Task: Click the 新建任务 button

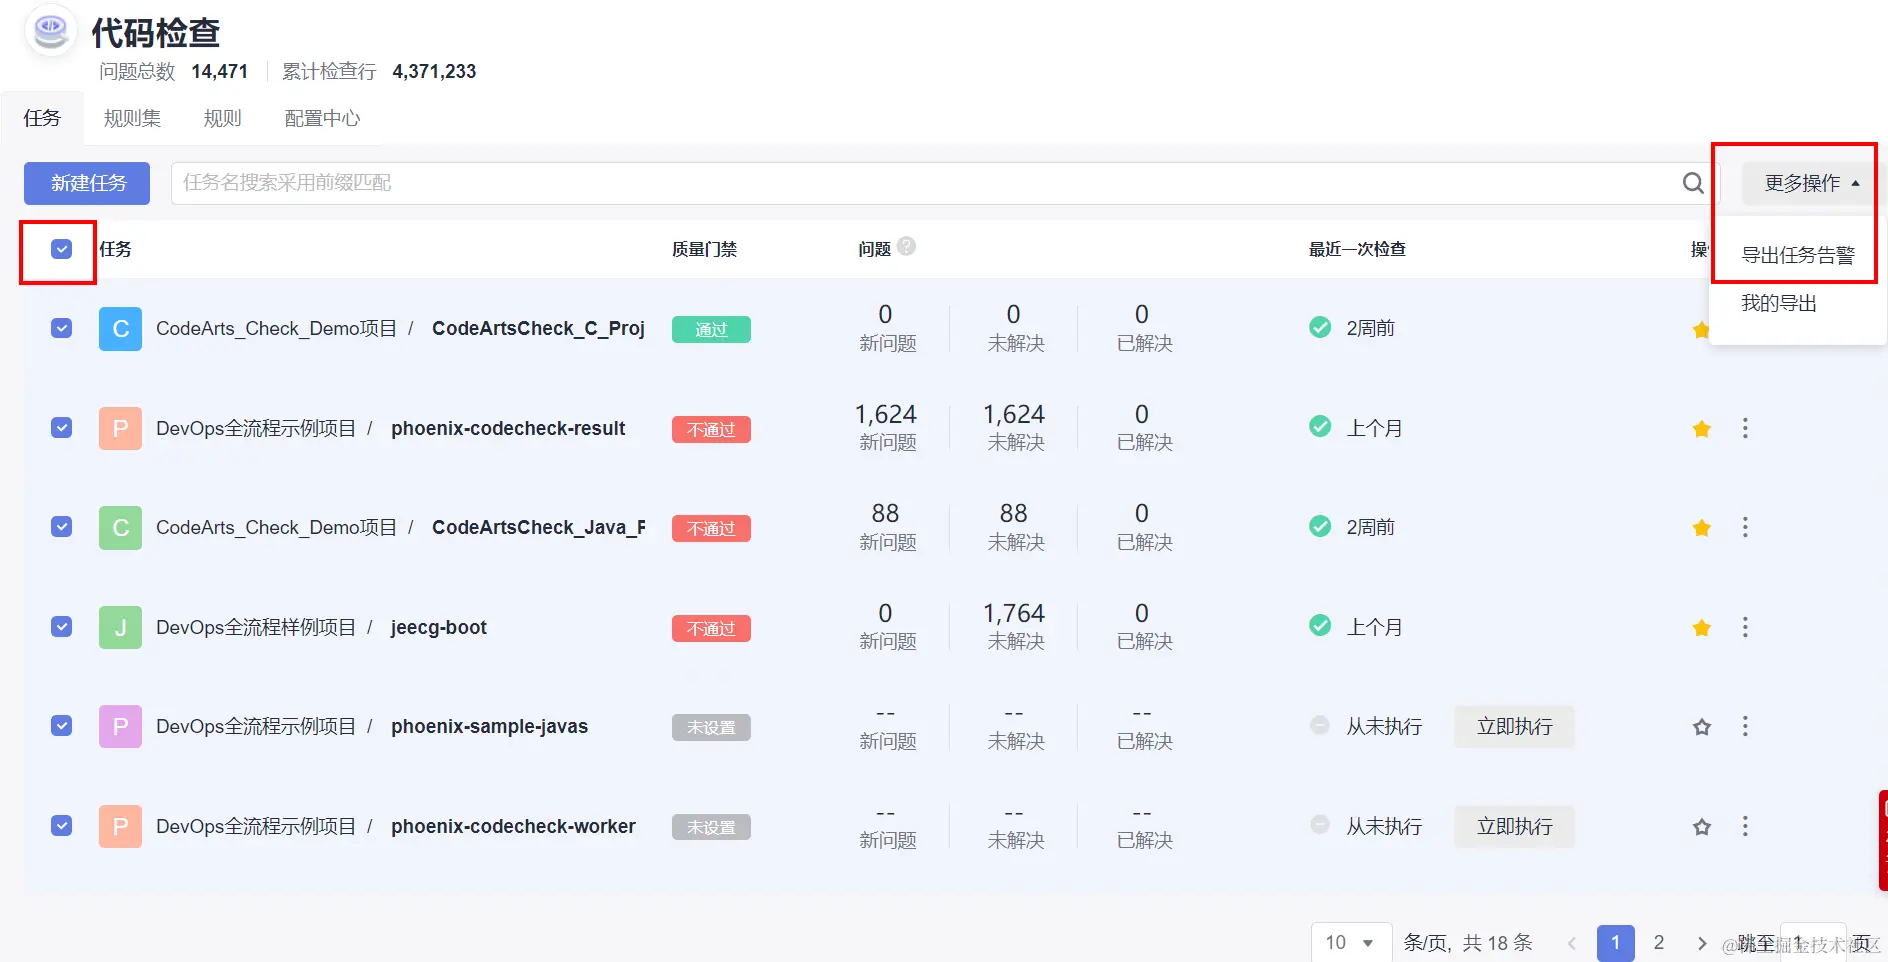Action: click(87, 183)
